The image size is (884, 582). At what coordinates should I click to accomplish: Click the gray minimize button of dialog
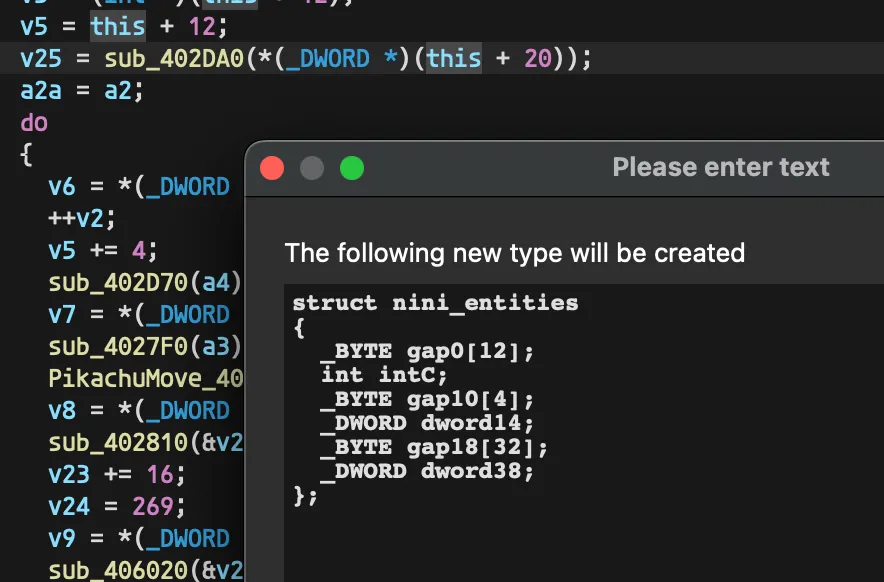312,168
